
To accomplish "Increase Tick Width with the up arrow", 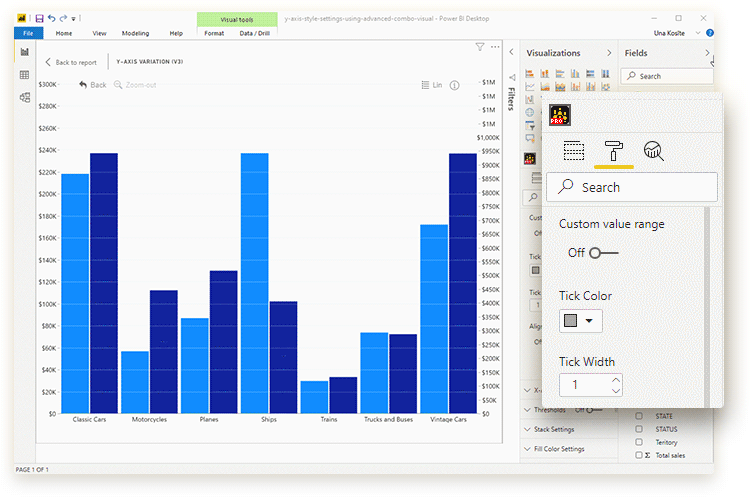I will pos(616,380).
